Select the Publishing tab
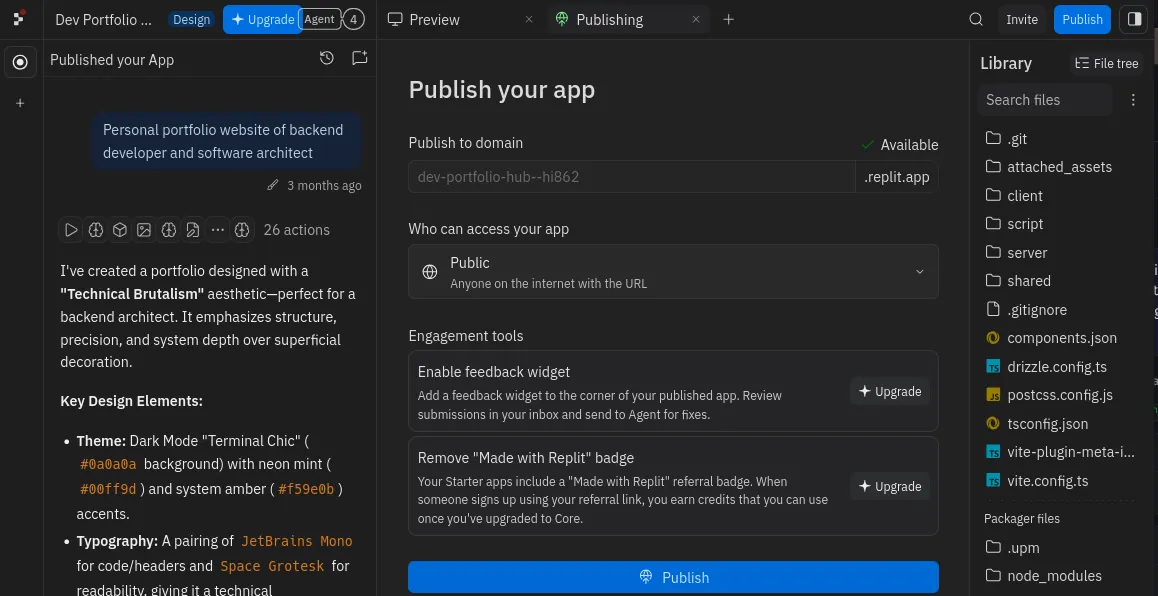 click(609, 19)
